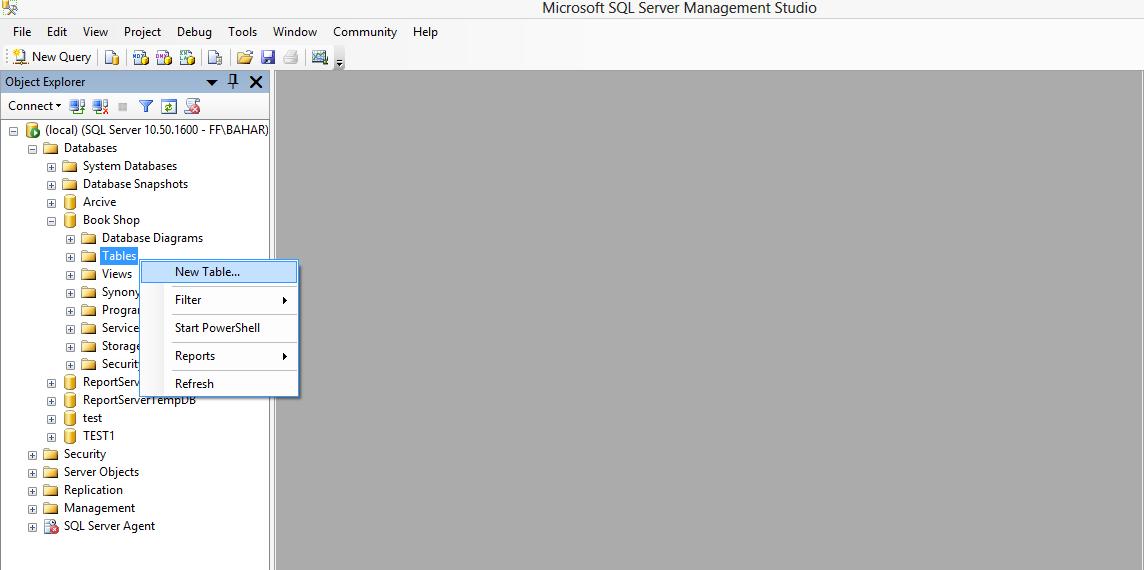Viewport: 1144px width, 570px height.
Task: Toggle the Object Explorer auto-hide pin
Action: point(234,82)
